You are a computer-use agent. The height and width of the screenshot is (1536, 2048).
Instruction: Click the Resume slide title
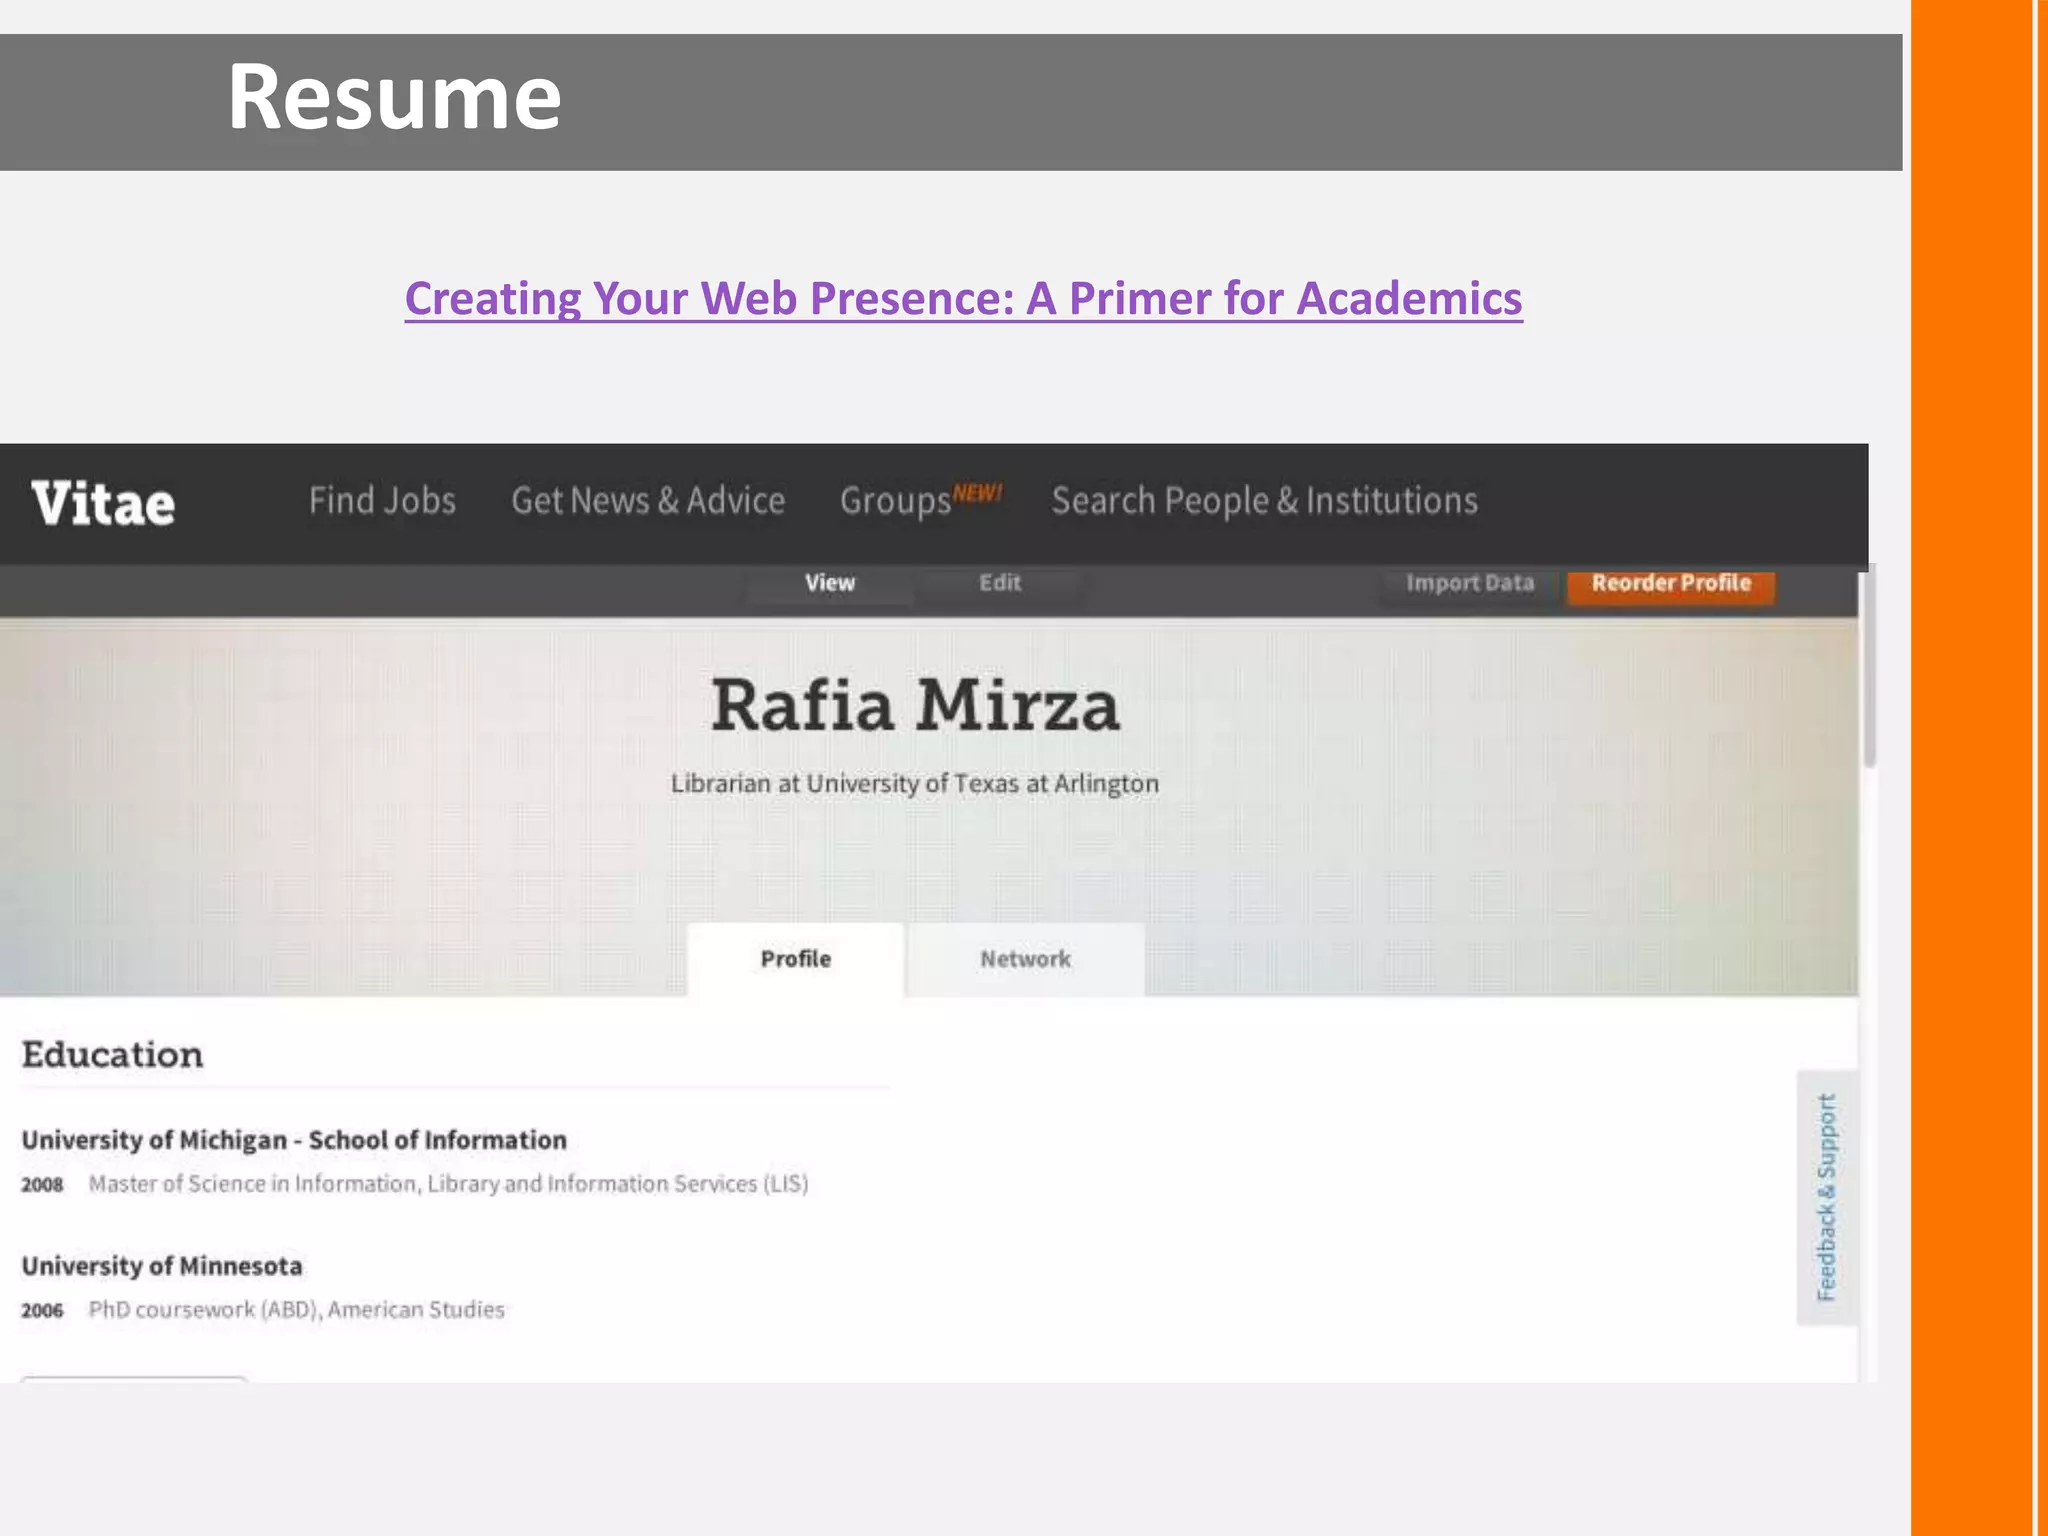click(x=394, y=97)
